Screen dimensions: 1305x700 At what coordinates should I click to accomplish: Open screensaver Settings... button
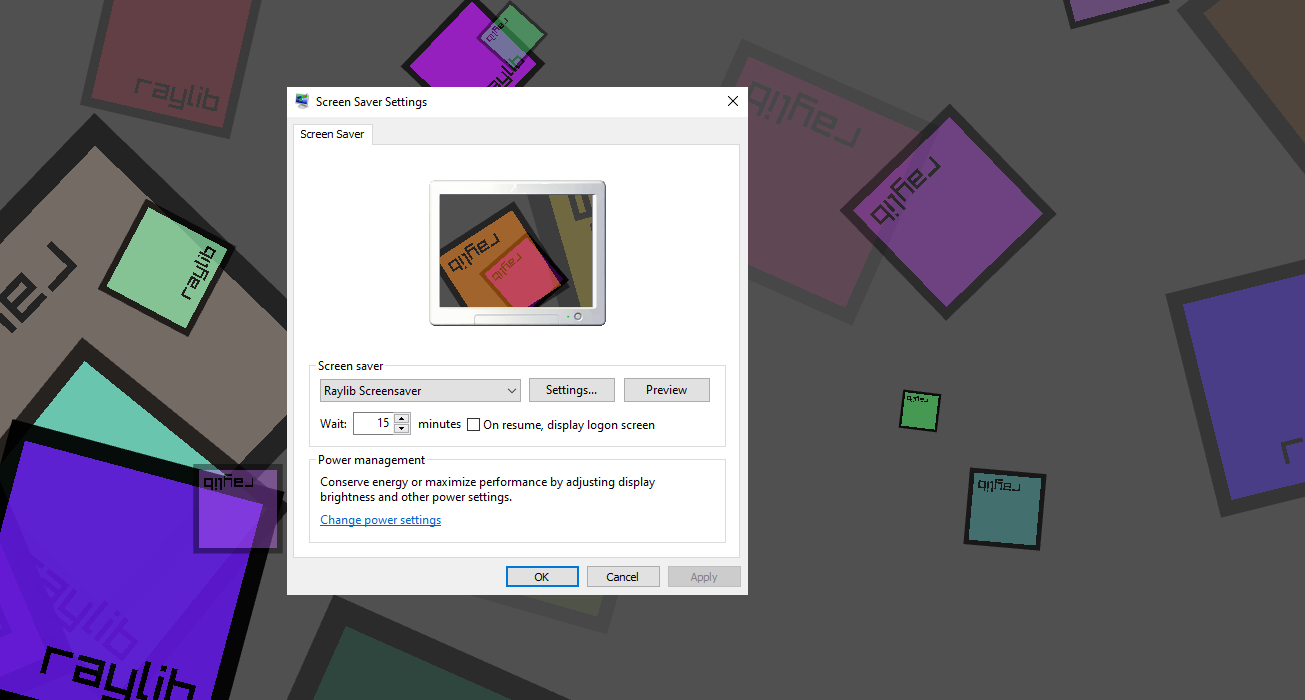click(x=571, y=390)
